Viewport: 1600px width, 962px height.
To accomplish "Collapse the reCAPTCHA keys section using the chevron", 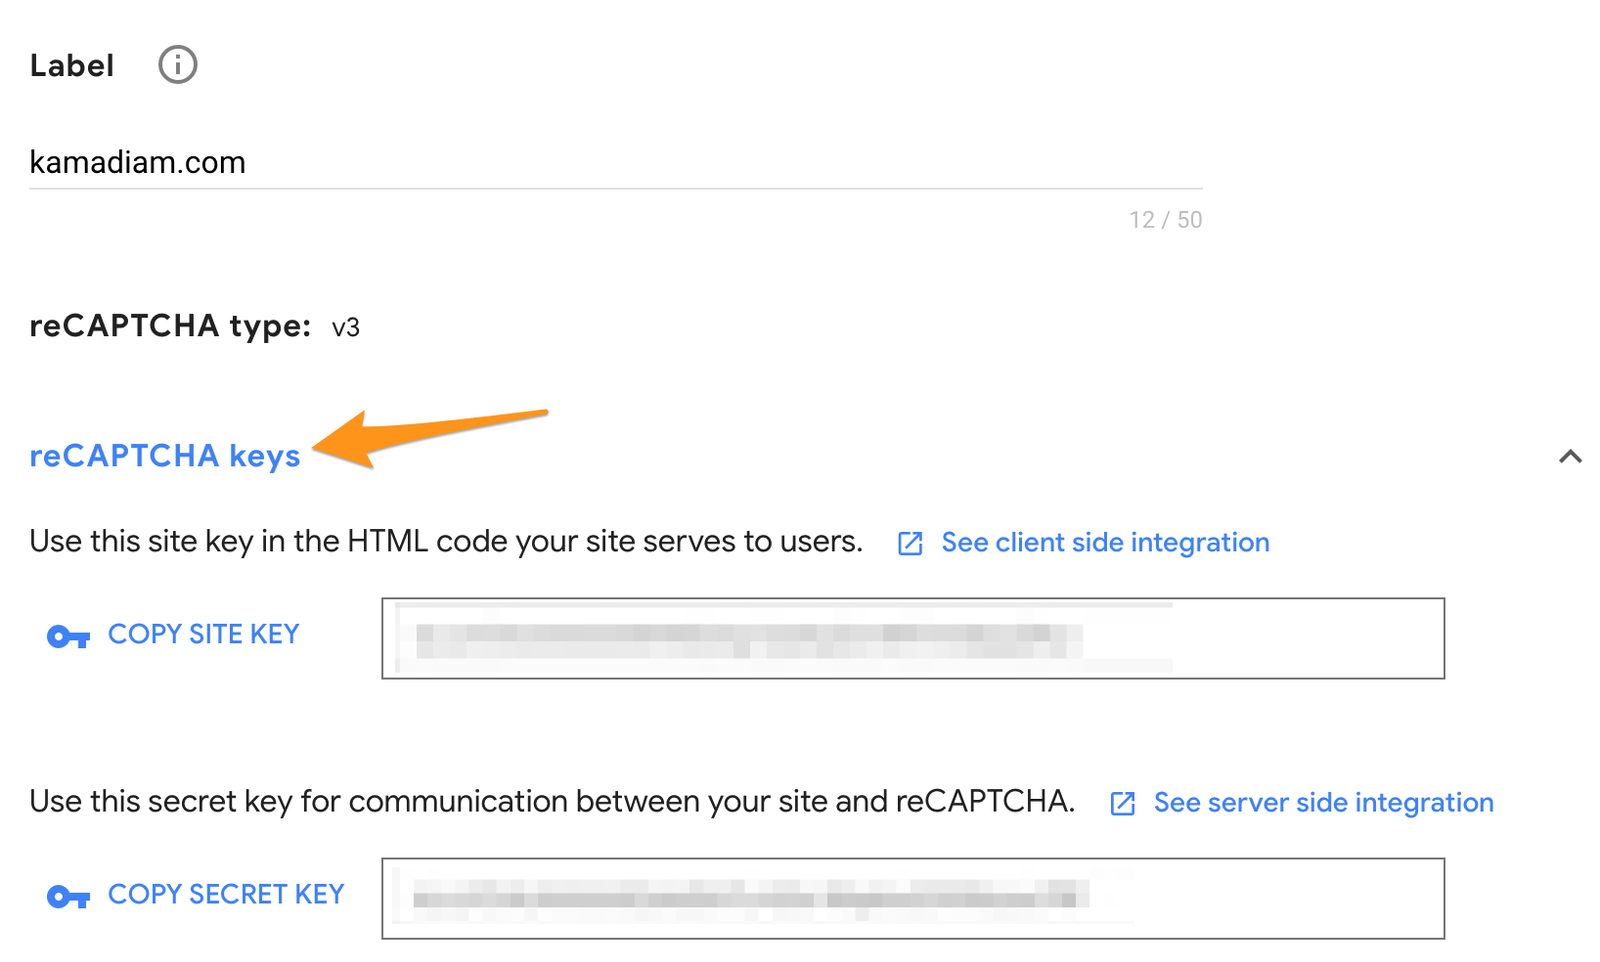I will tap(1570, 457).
